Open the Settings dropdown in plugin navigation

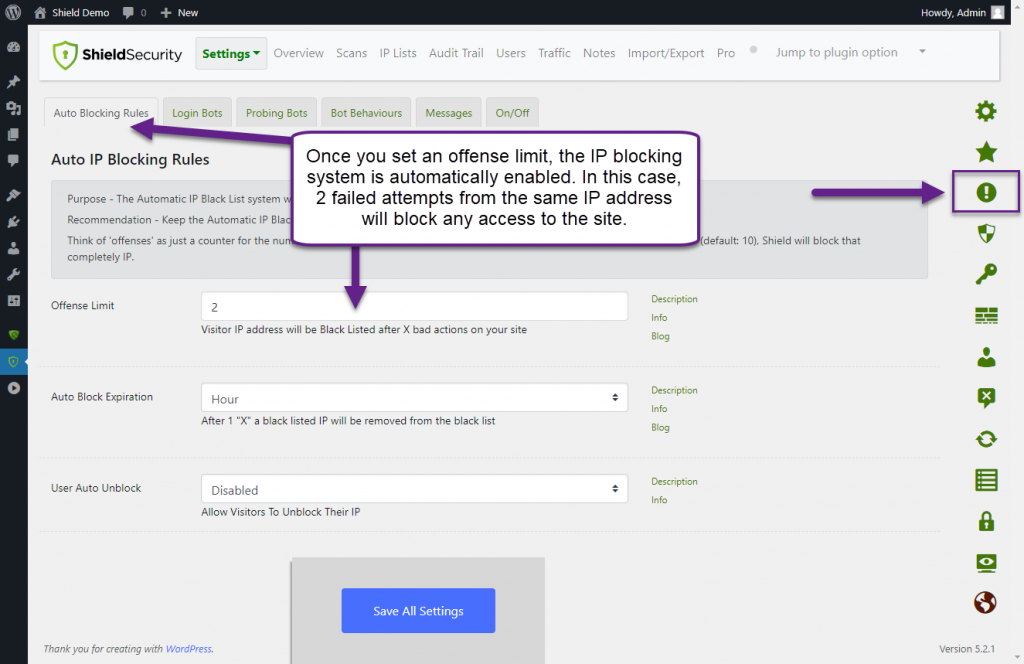point(231,54)
